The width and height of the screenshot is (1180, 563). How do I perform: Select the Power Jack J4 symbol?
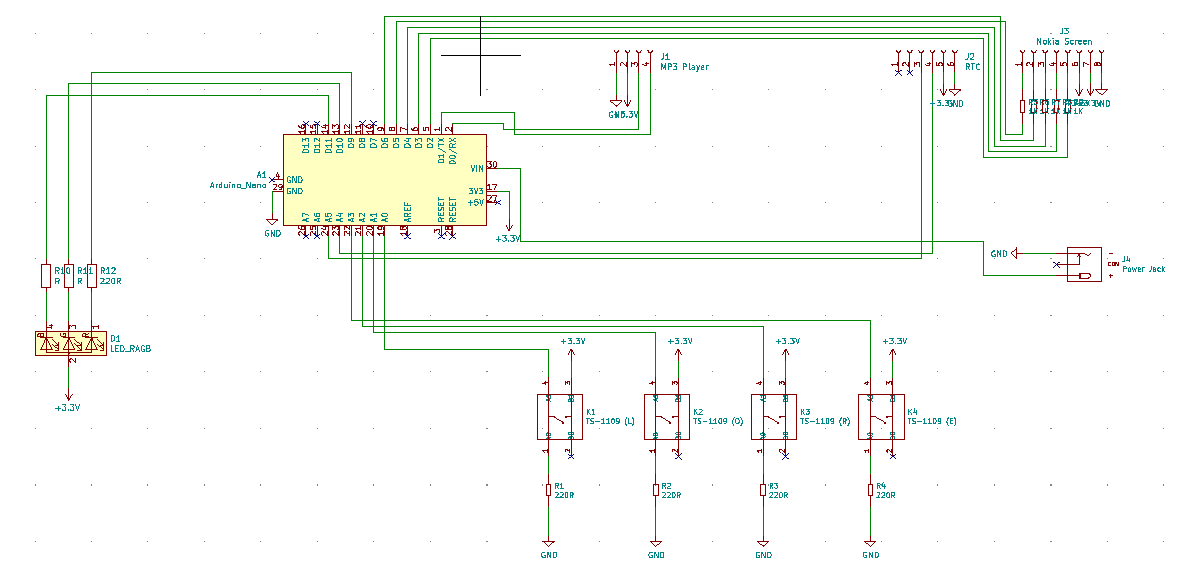click(x=1084, y=264)
